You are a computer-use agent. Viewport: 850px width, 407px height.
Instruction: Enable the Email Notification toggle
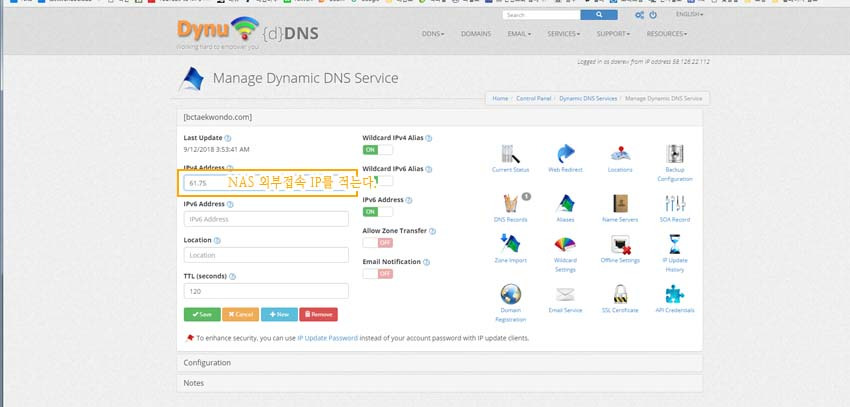click(x=377, y=274)
